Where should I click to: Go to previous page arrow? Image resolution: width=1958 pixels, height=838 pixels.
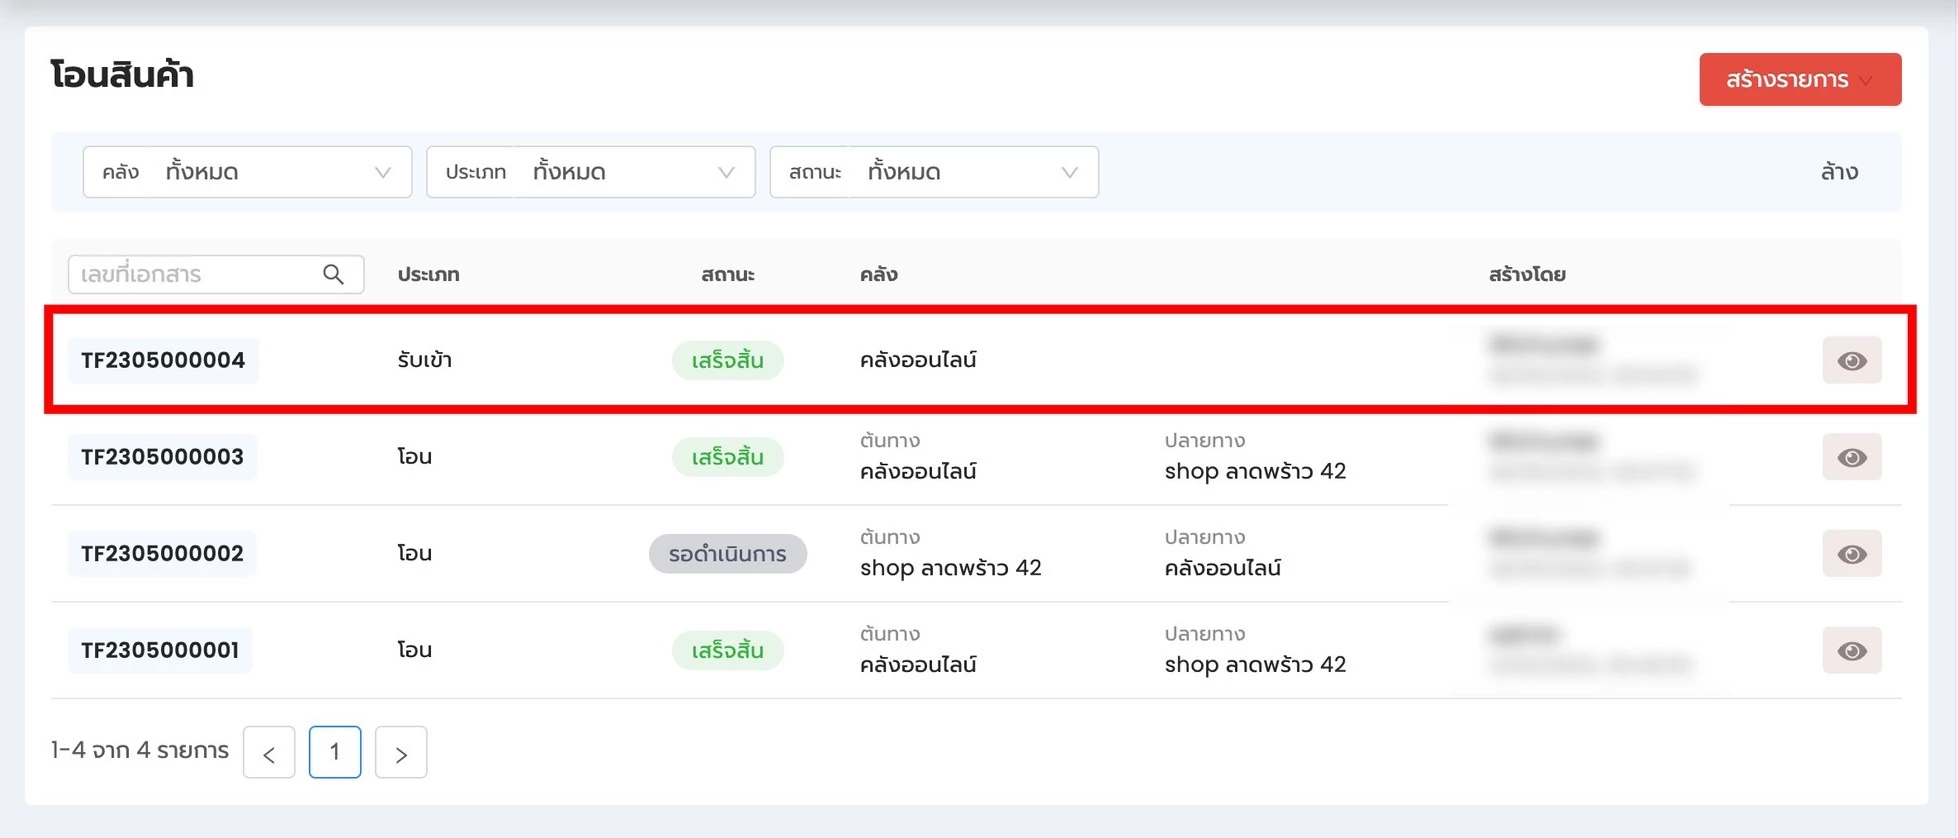[x=269, y=753]
